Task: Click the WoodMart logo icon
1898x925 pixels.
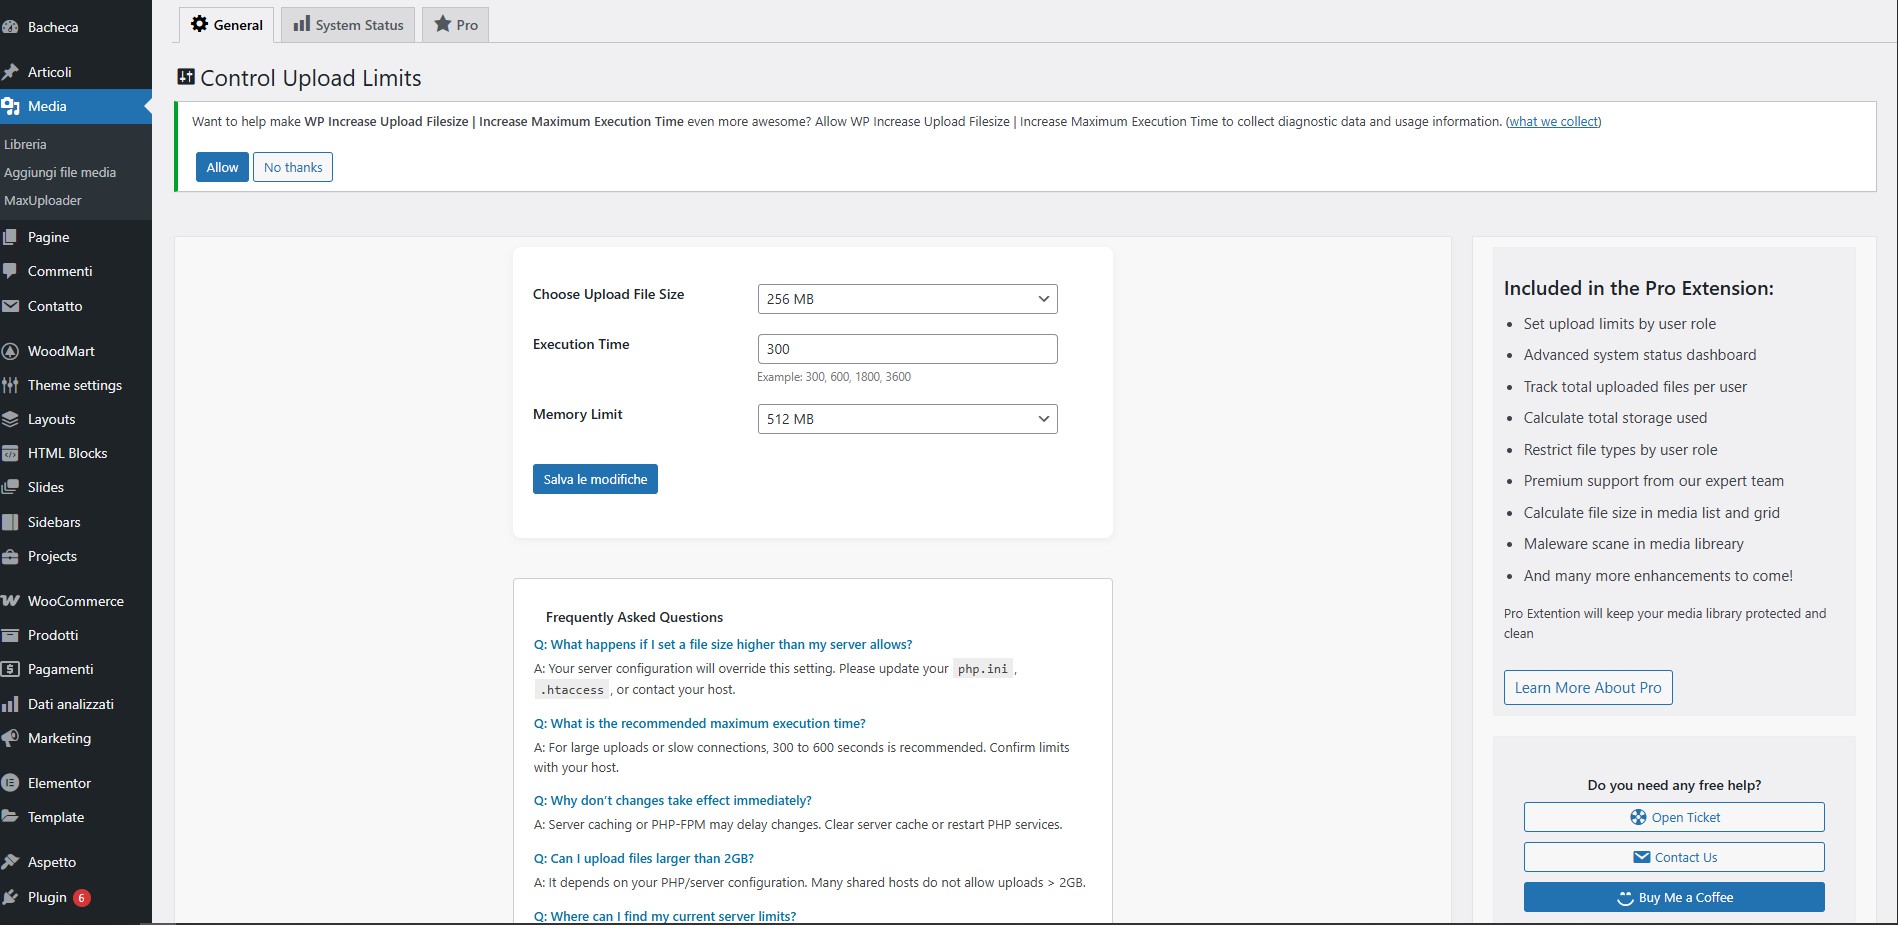Action: (10, 351)
